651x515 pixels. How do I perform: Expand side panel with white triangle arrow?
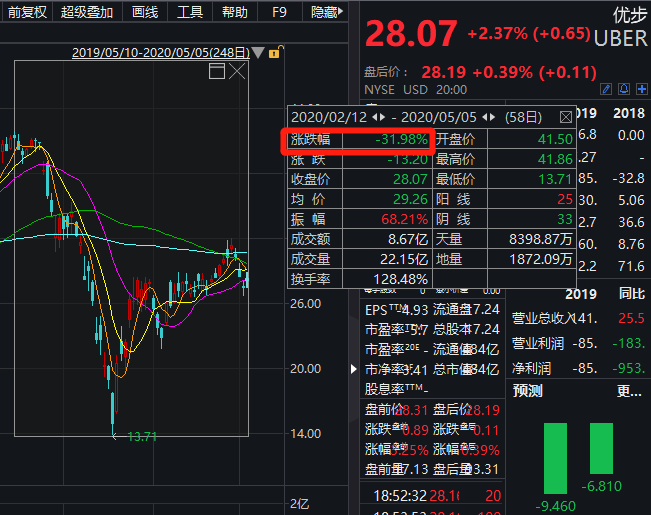[x=353, y=369]
